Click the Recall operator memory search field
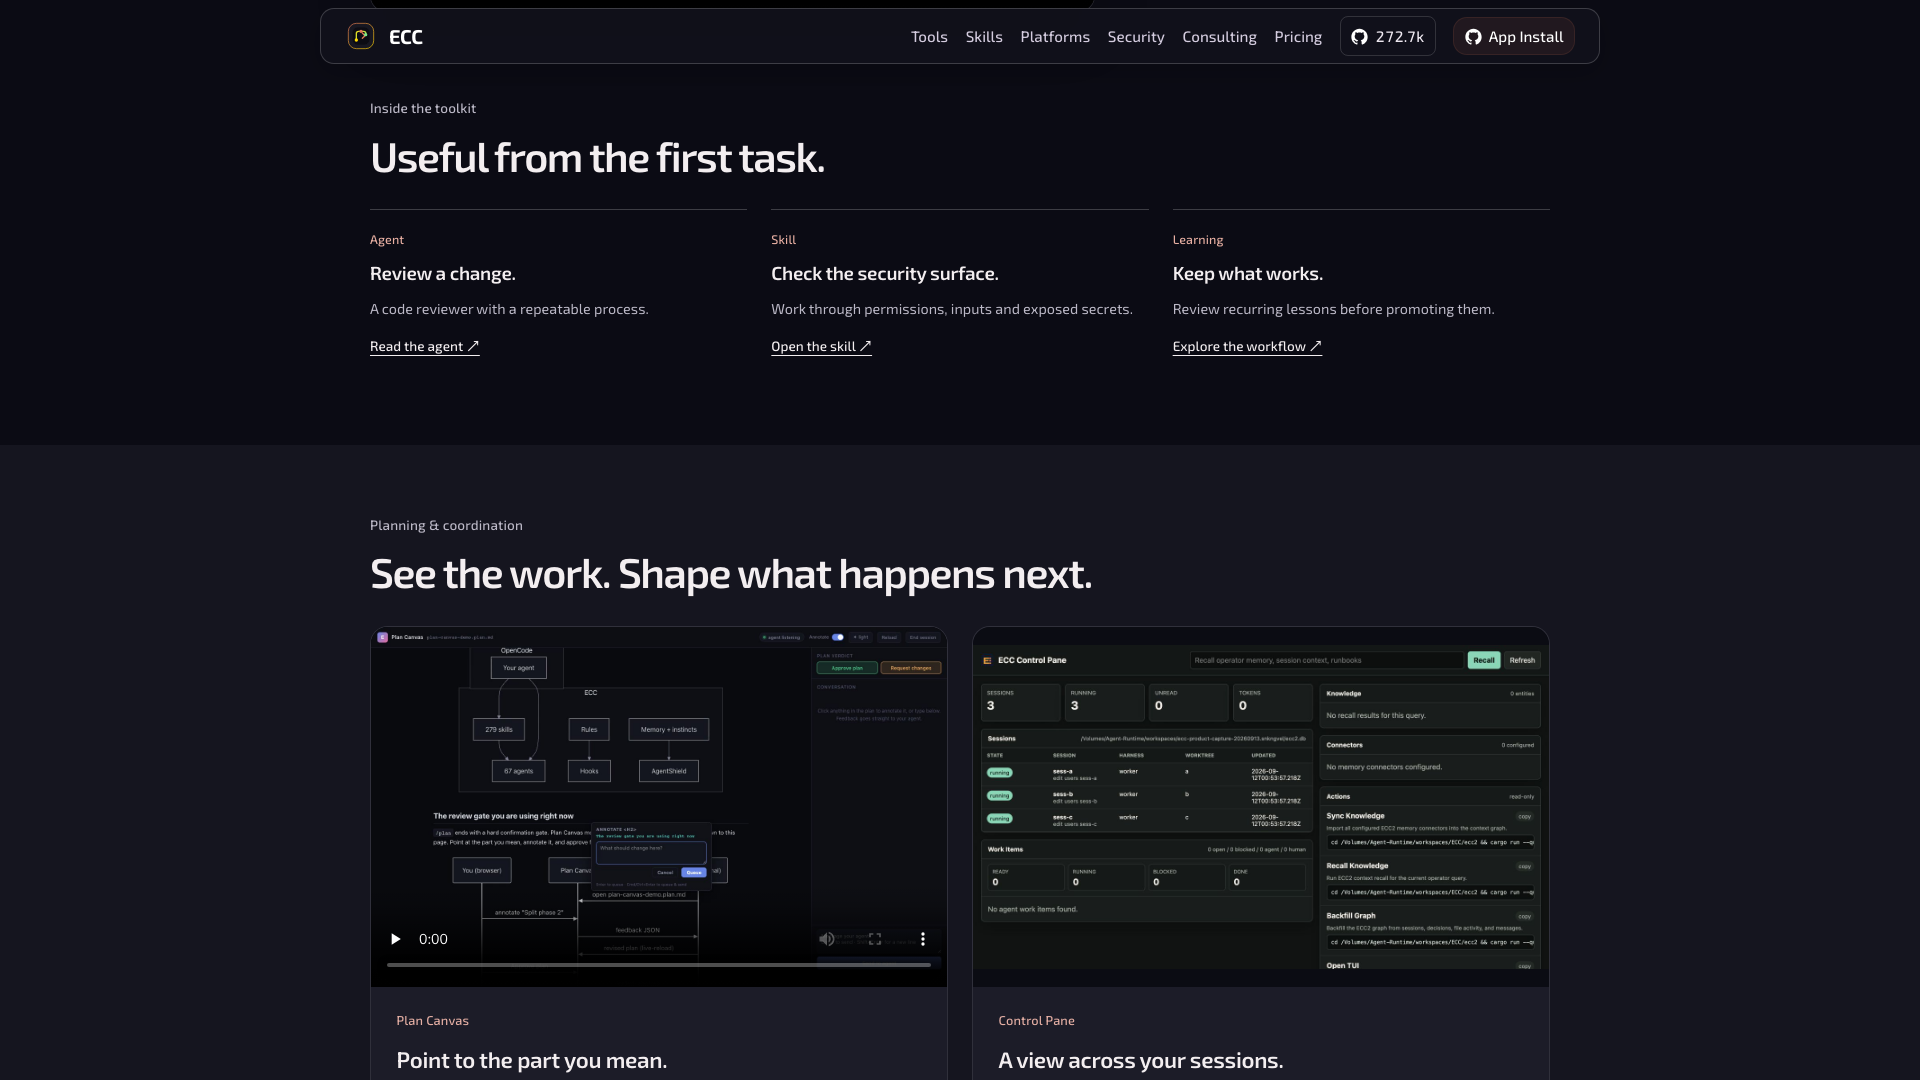Screen dimensions: 1920x1080 tap(1326, 660)
